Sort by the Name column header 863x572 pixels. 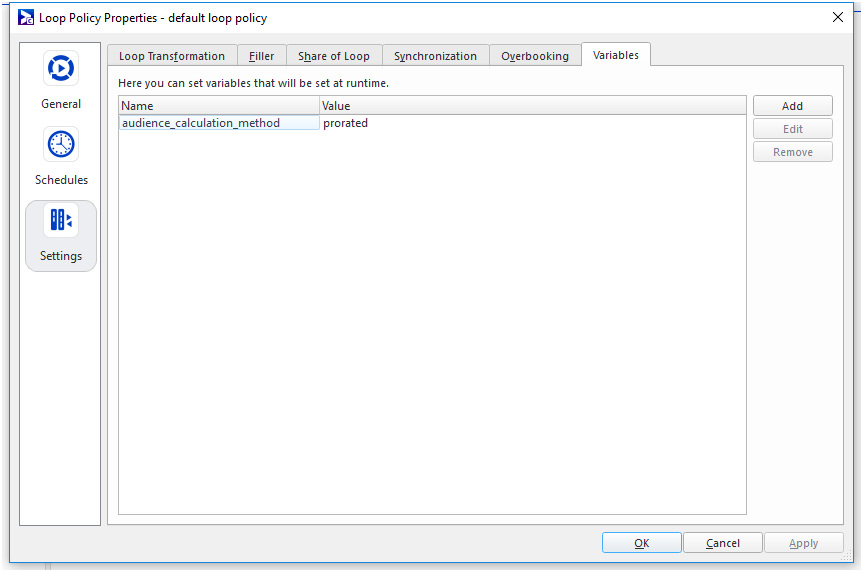pyautogui.click(x=219, y=105)
